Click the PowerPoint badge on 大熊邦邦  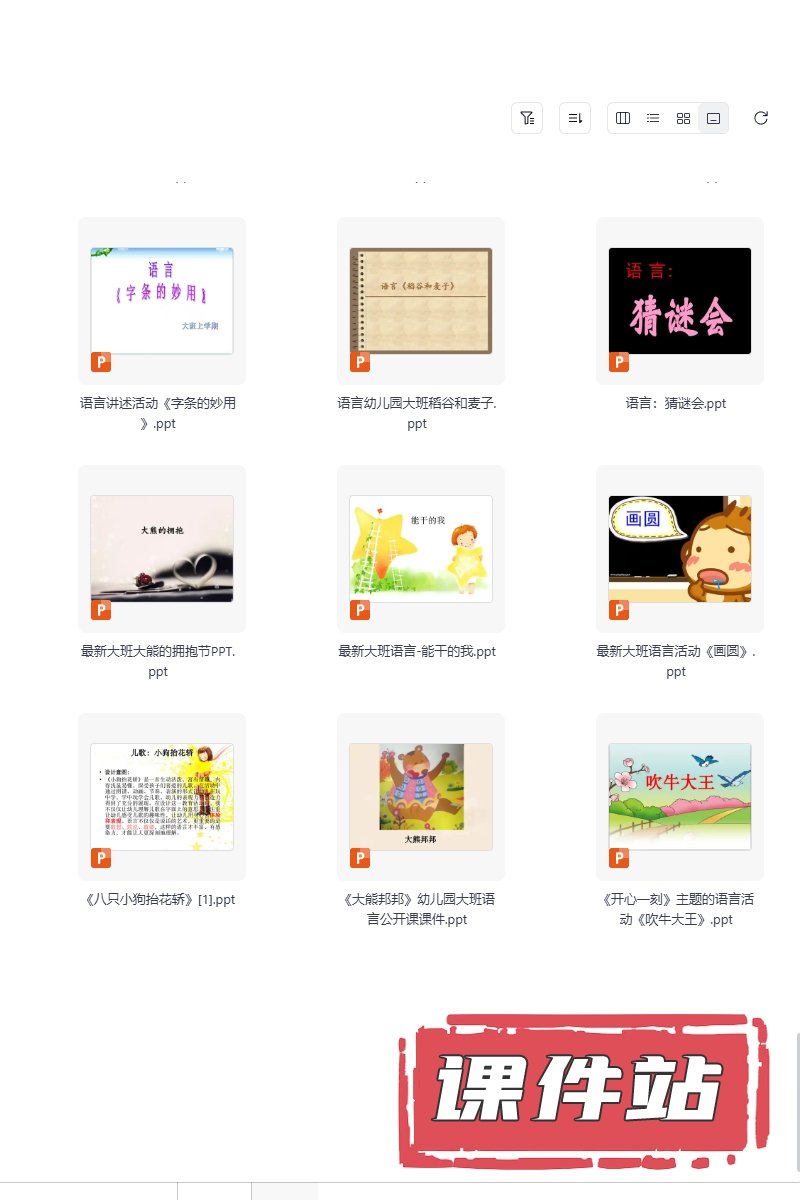(x=360, y=858)
